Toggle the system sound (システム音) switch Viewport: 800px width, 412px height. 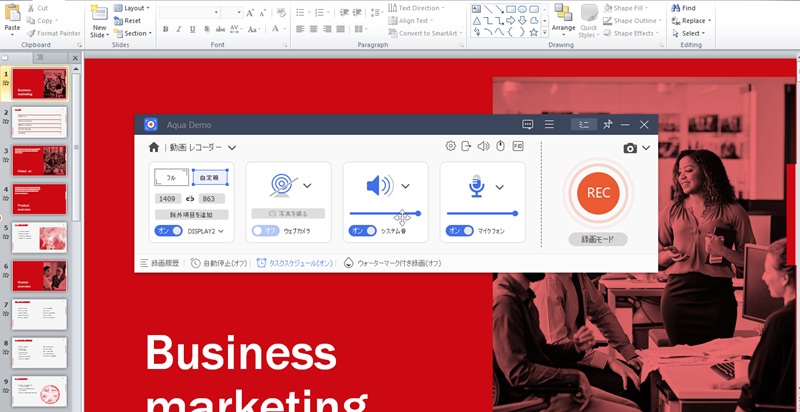pos(362,231)
